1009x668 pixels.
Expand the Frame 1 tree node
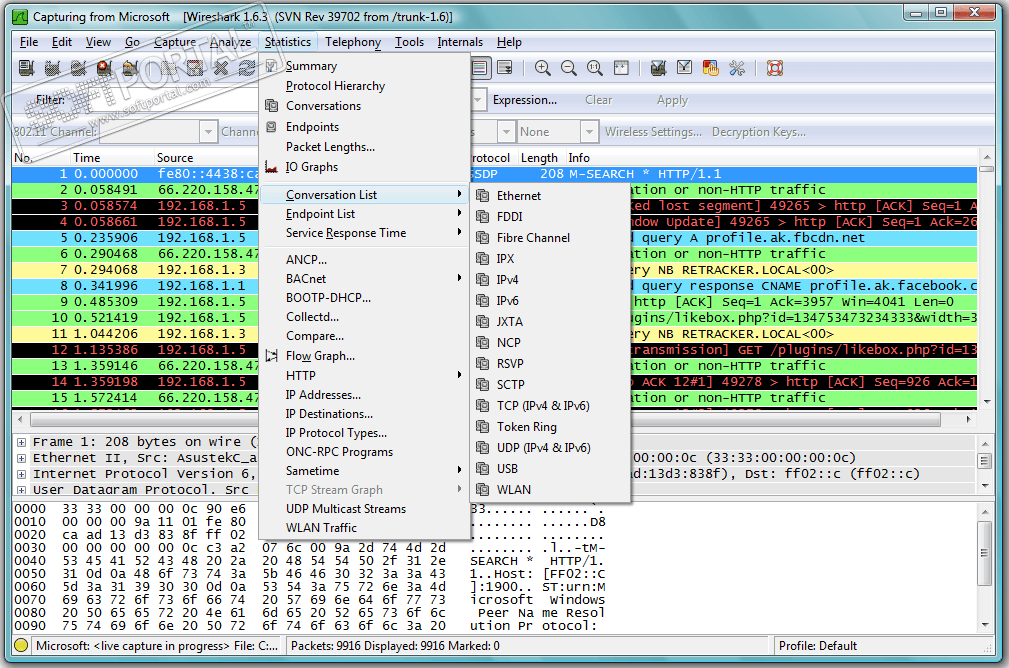tap(22, 442)
